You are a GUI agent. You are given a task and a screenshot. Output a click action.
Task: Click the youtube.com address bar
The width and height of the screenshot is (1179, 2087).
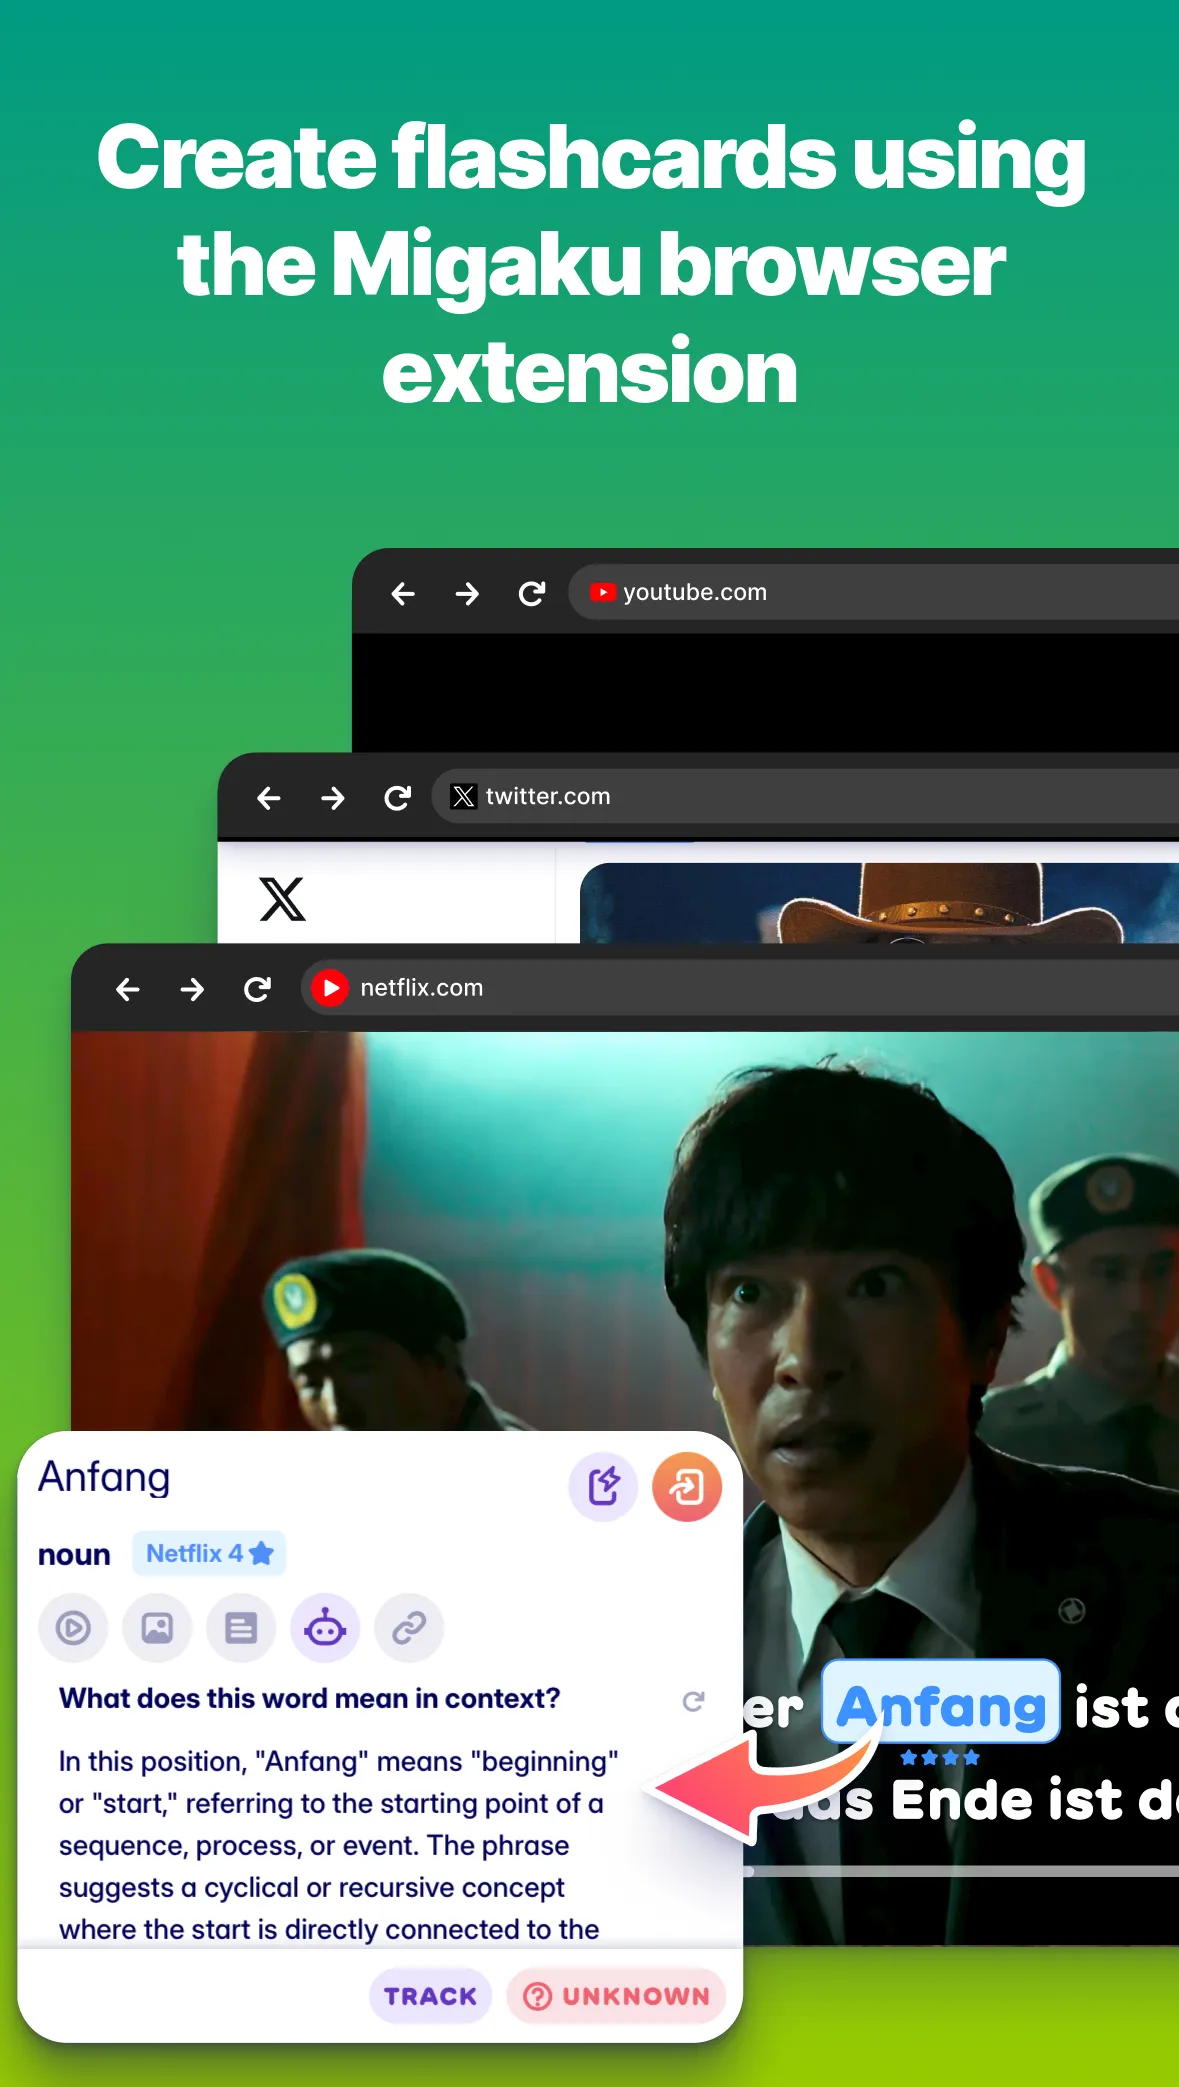point(873,592)
